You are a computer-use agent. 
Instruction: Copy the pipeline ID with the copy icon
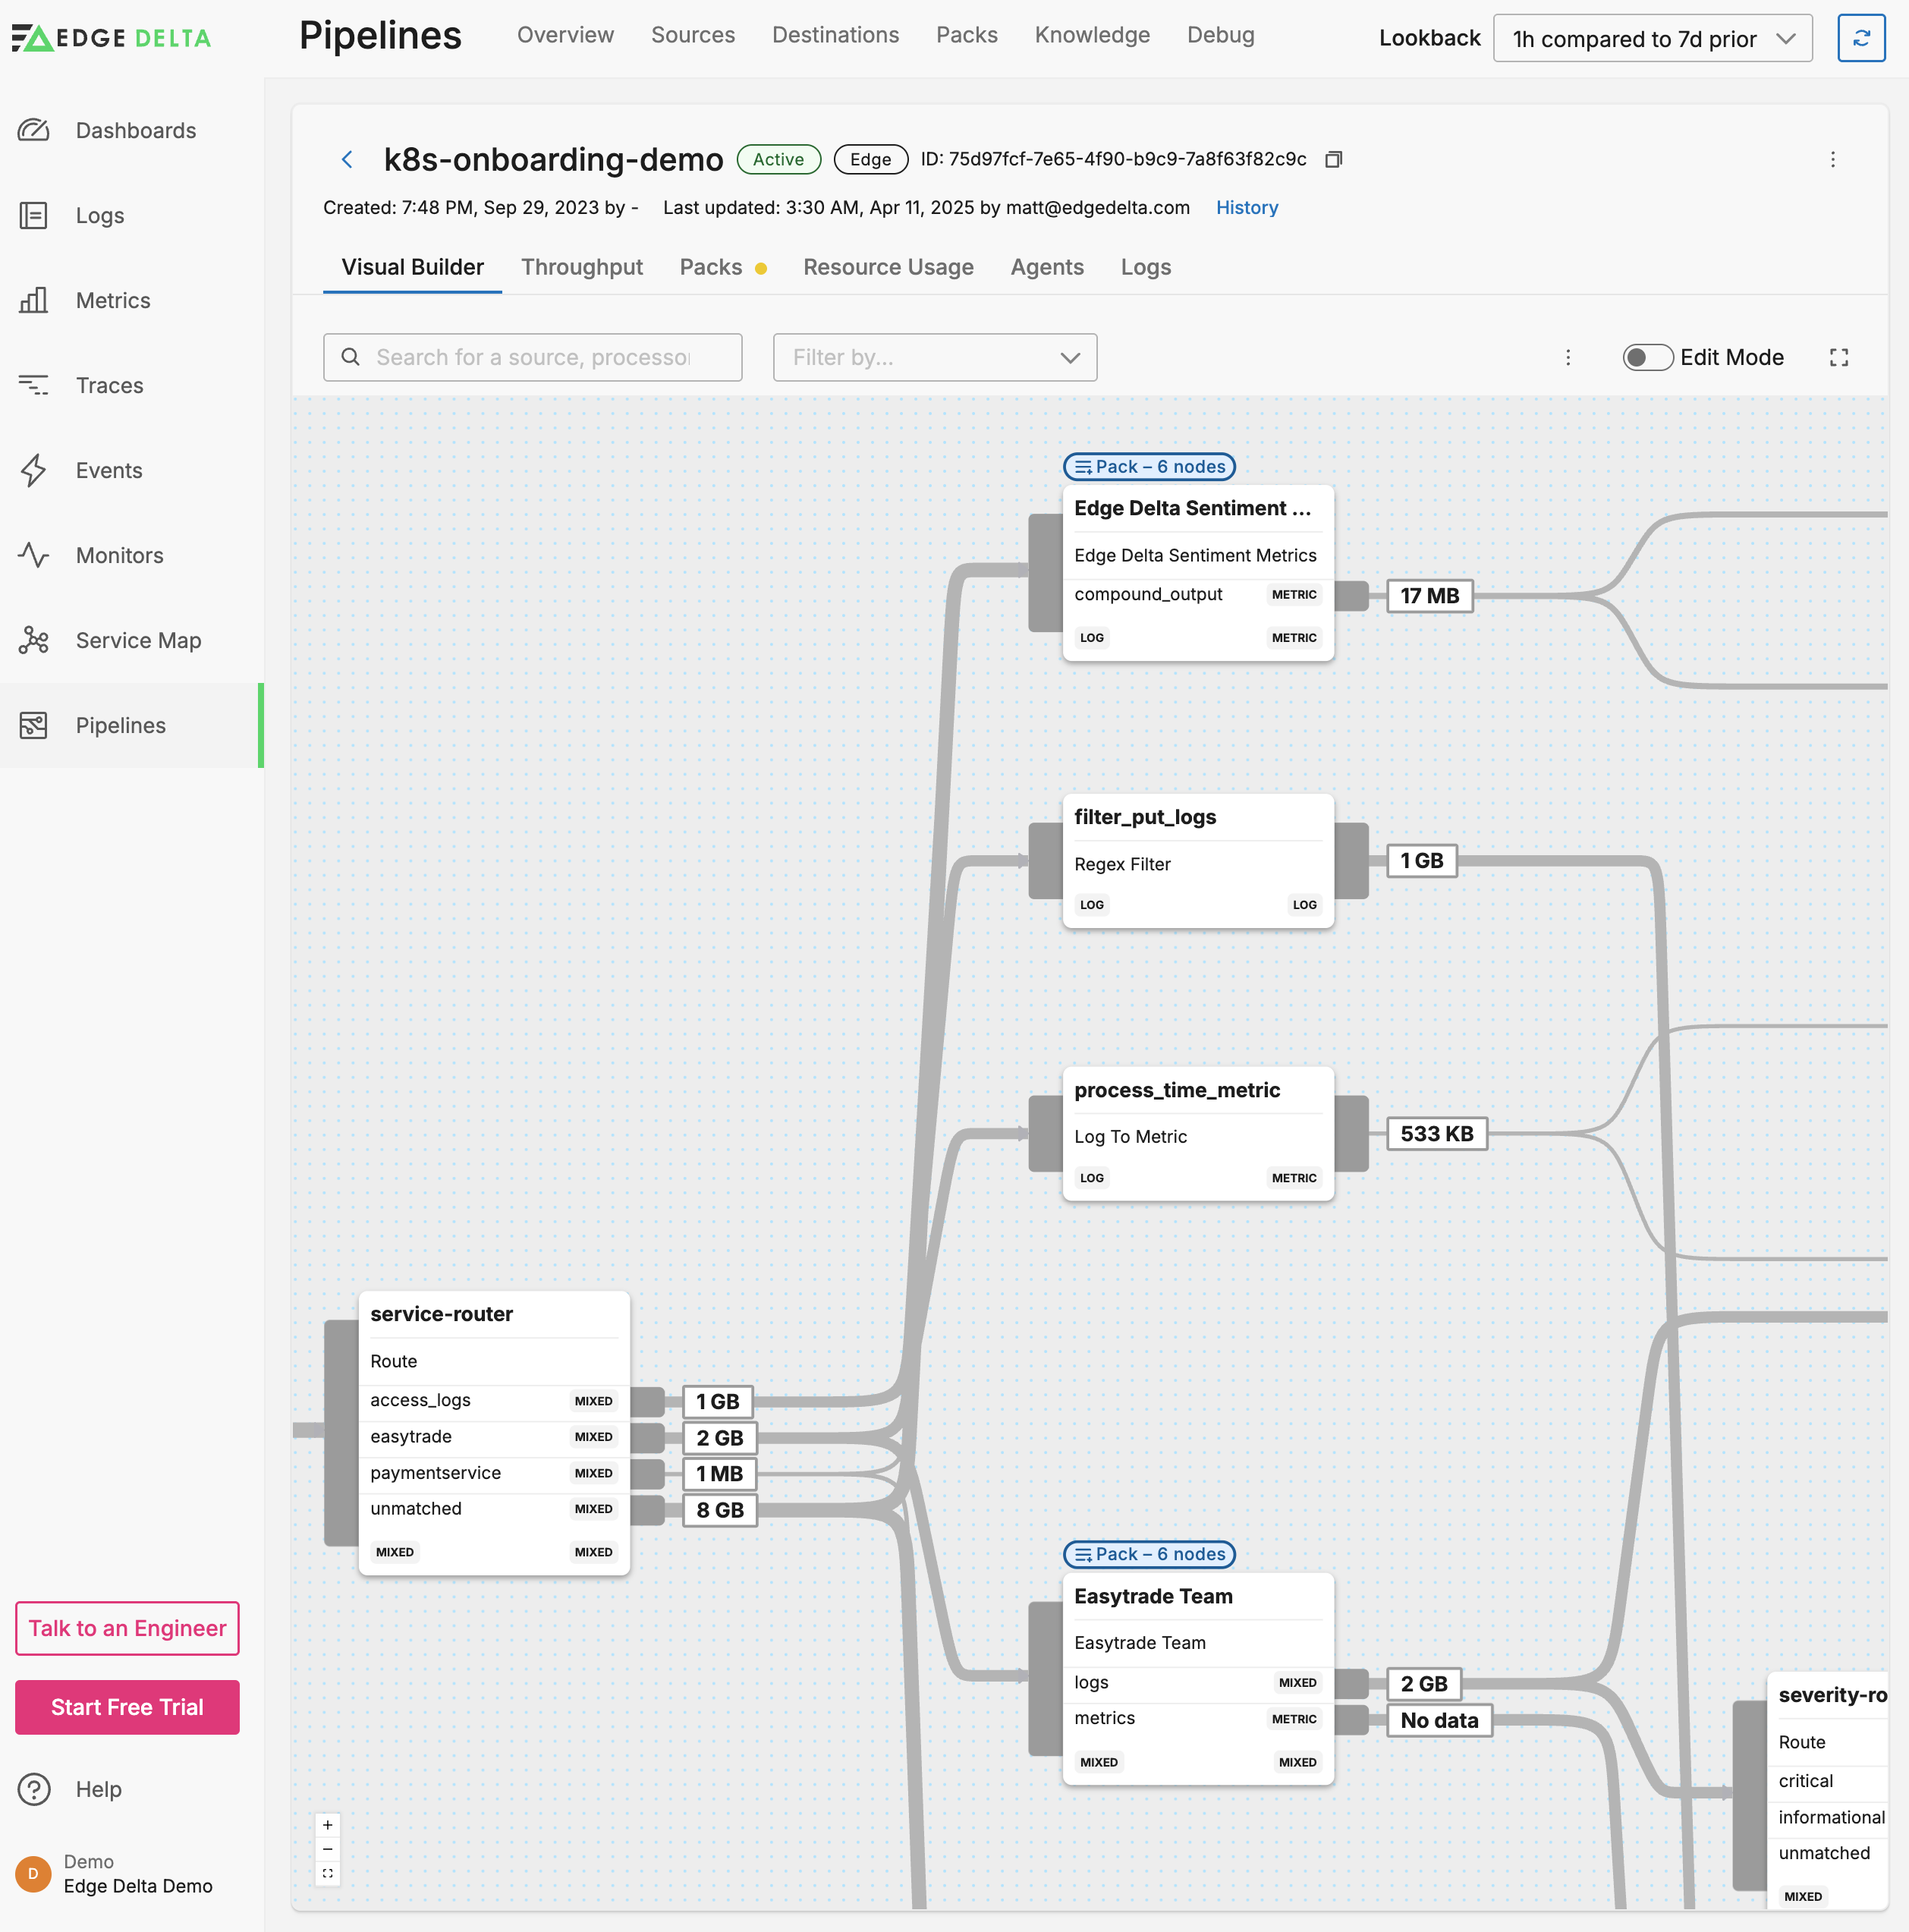[x=1333, y=159]
